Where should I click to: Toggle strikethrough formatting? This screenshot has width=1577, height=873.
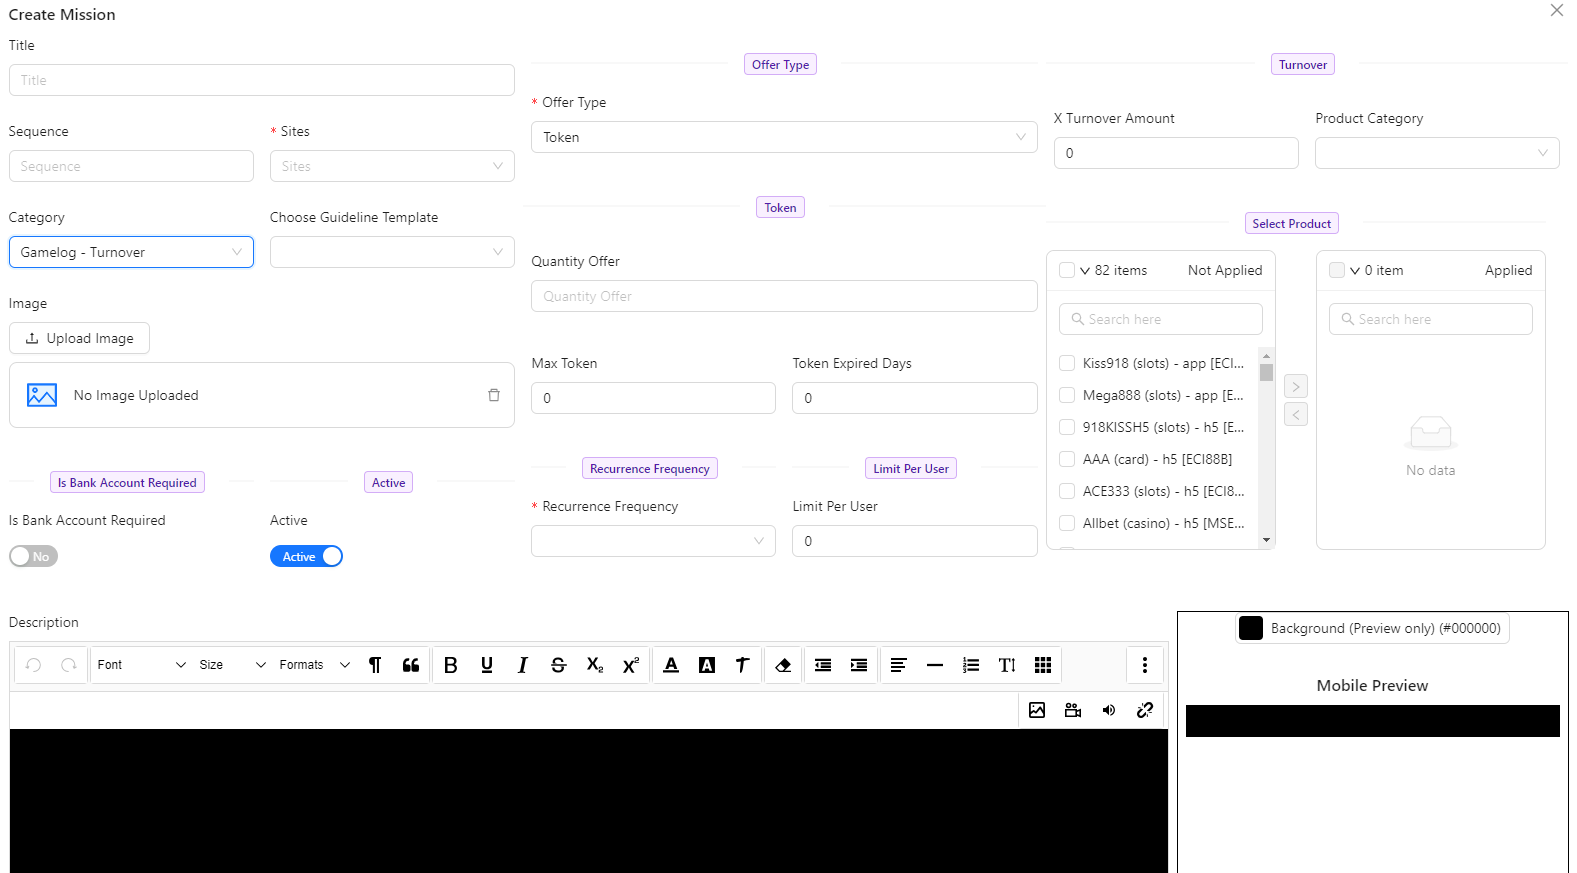(x=559, y=665)
